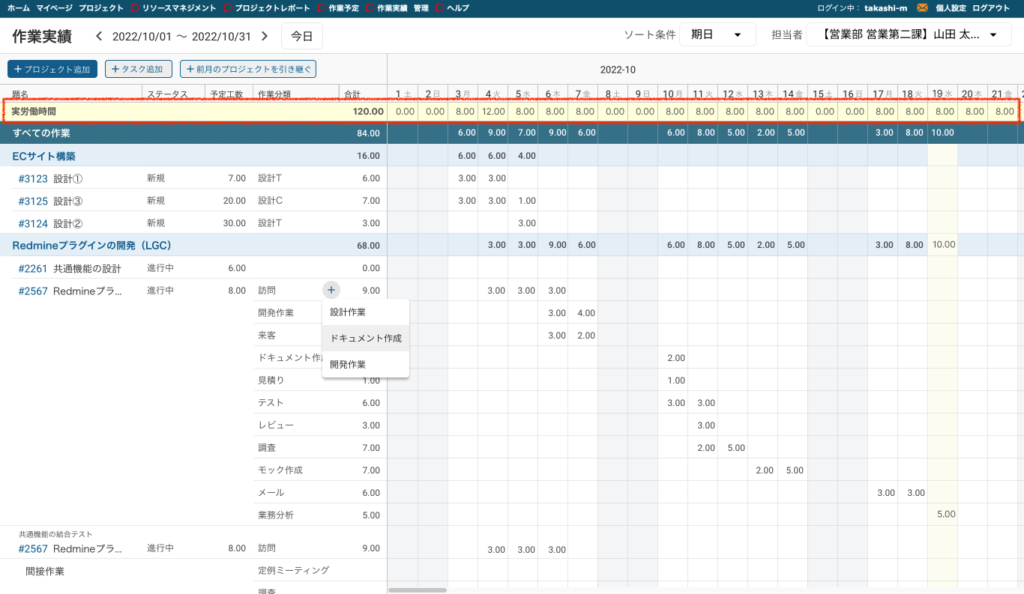This screenshot has width=1024, height=594.
Task: Click the テスト work category row label
Action: pyautogui.click(x=270, y=403)
